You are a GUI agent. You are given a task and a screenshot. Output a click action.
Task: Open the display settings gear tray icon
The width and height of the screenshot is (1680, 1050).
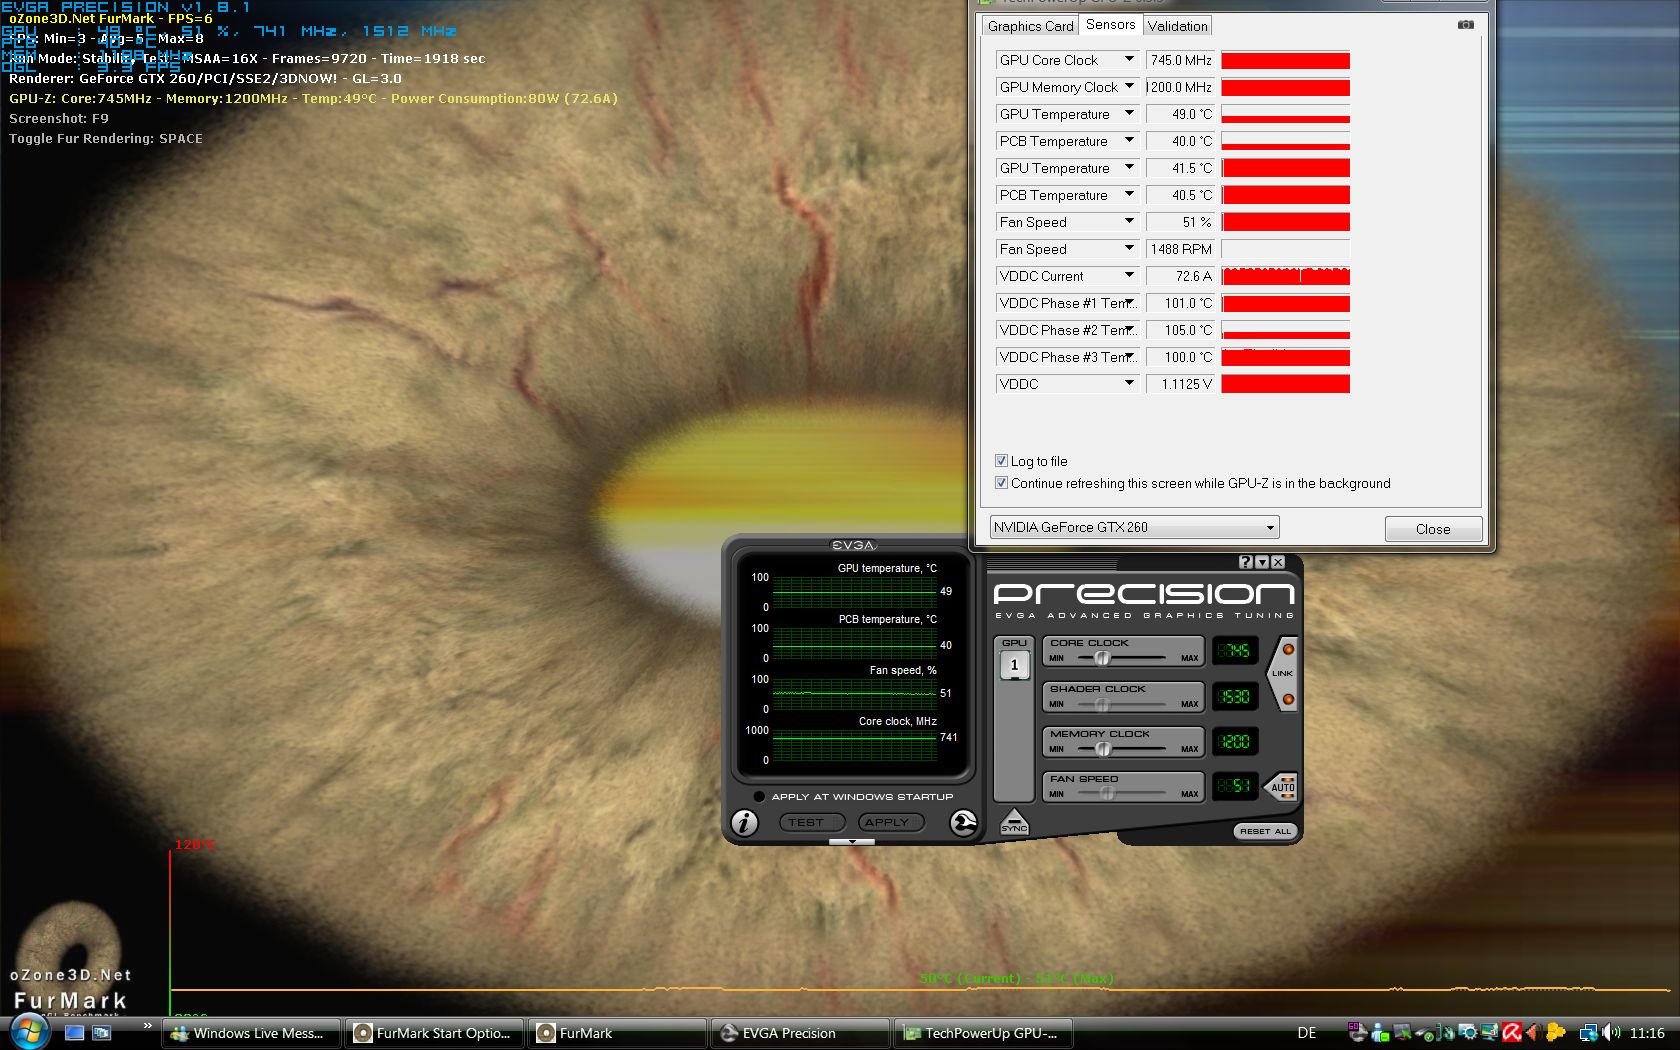coord(1467,1033)
